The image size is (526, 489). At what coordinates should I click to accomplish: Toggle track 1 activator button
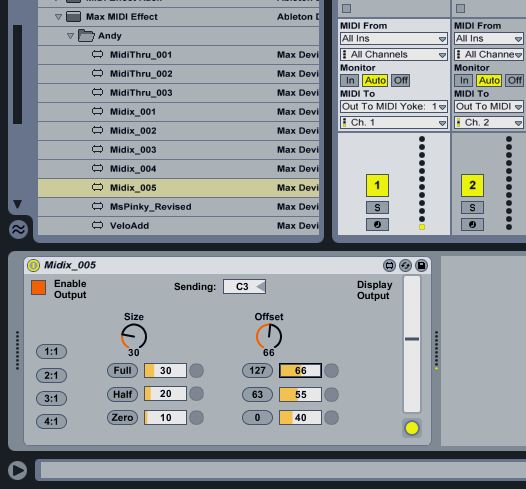click(377, 185)
